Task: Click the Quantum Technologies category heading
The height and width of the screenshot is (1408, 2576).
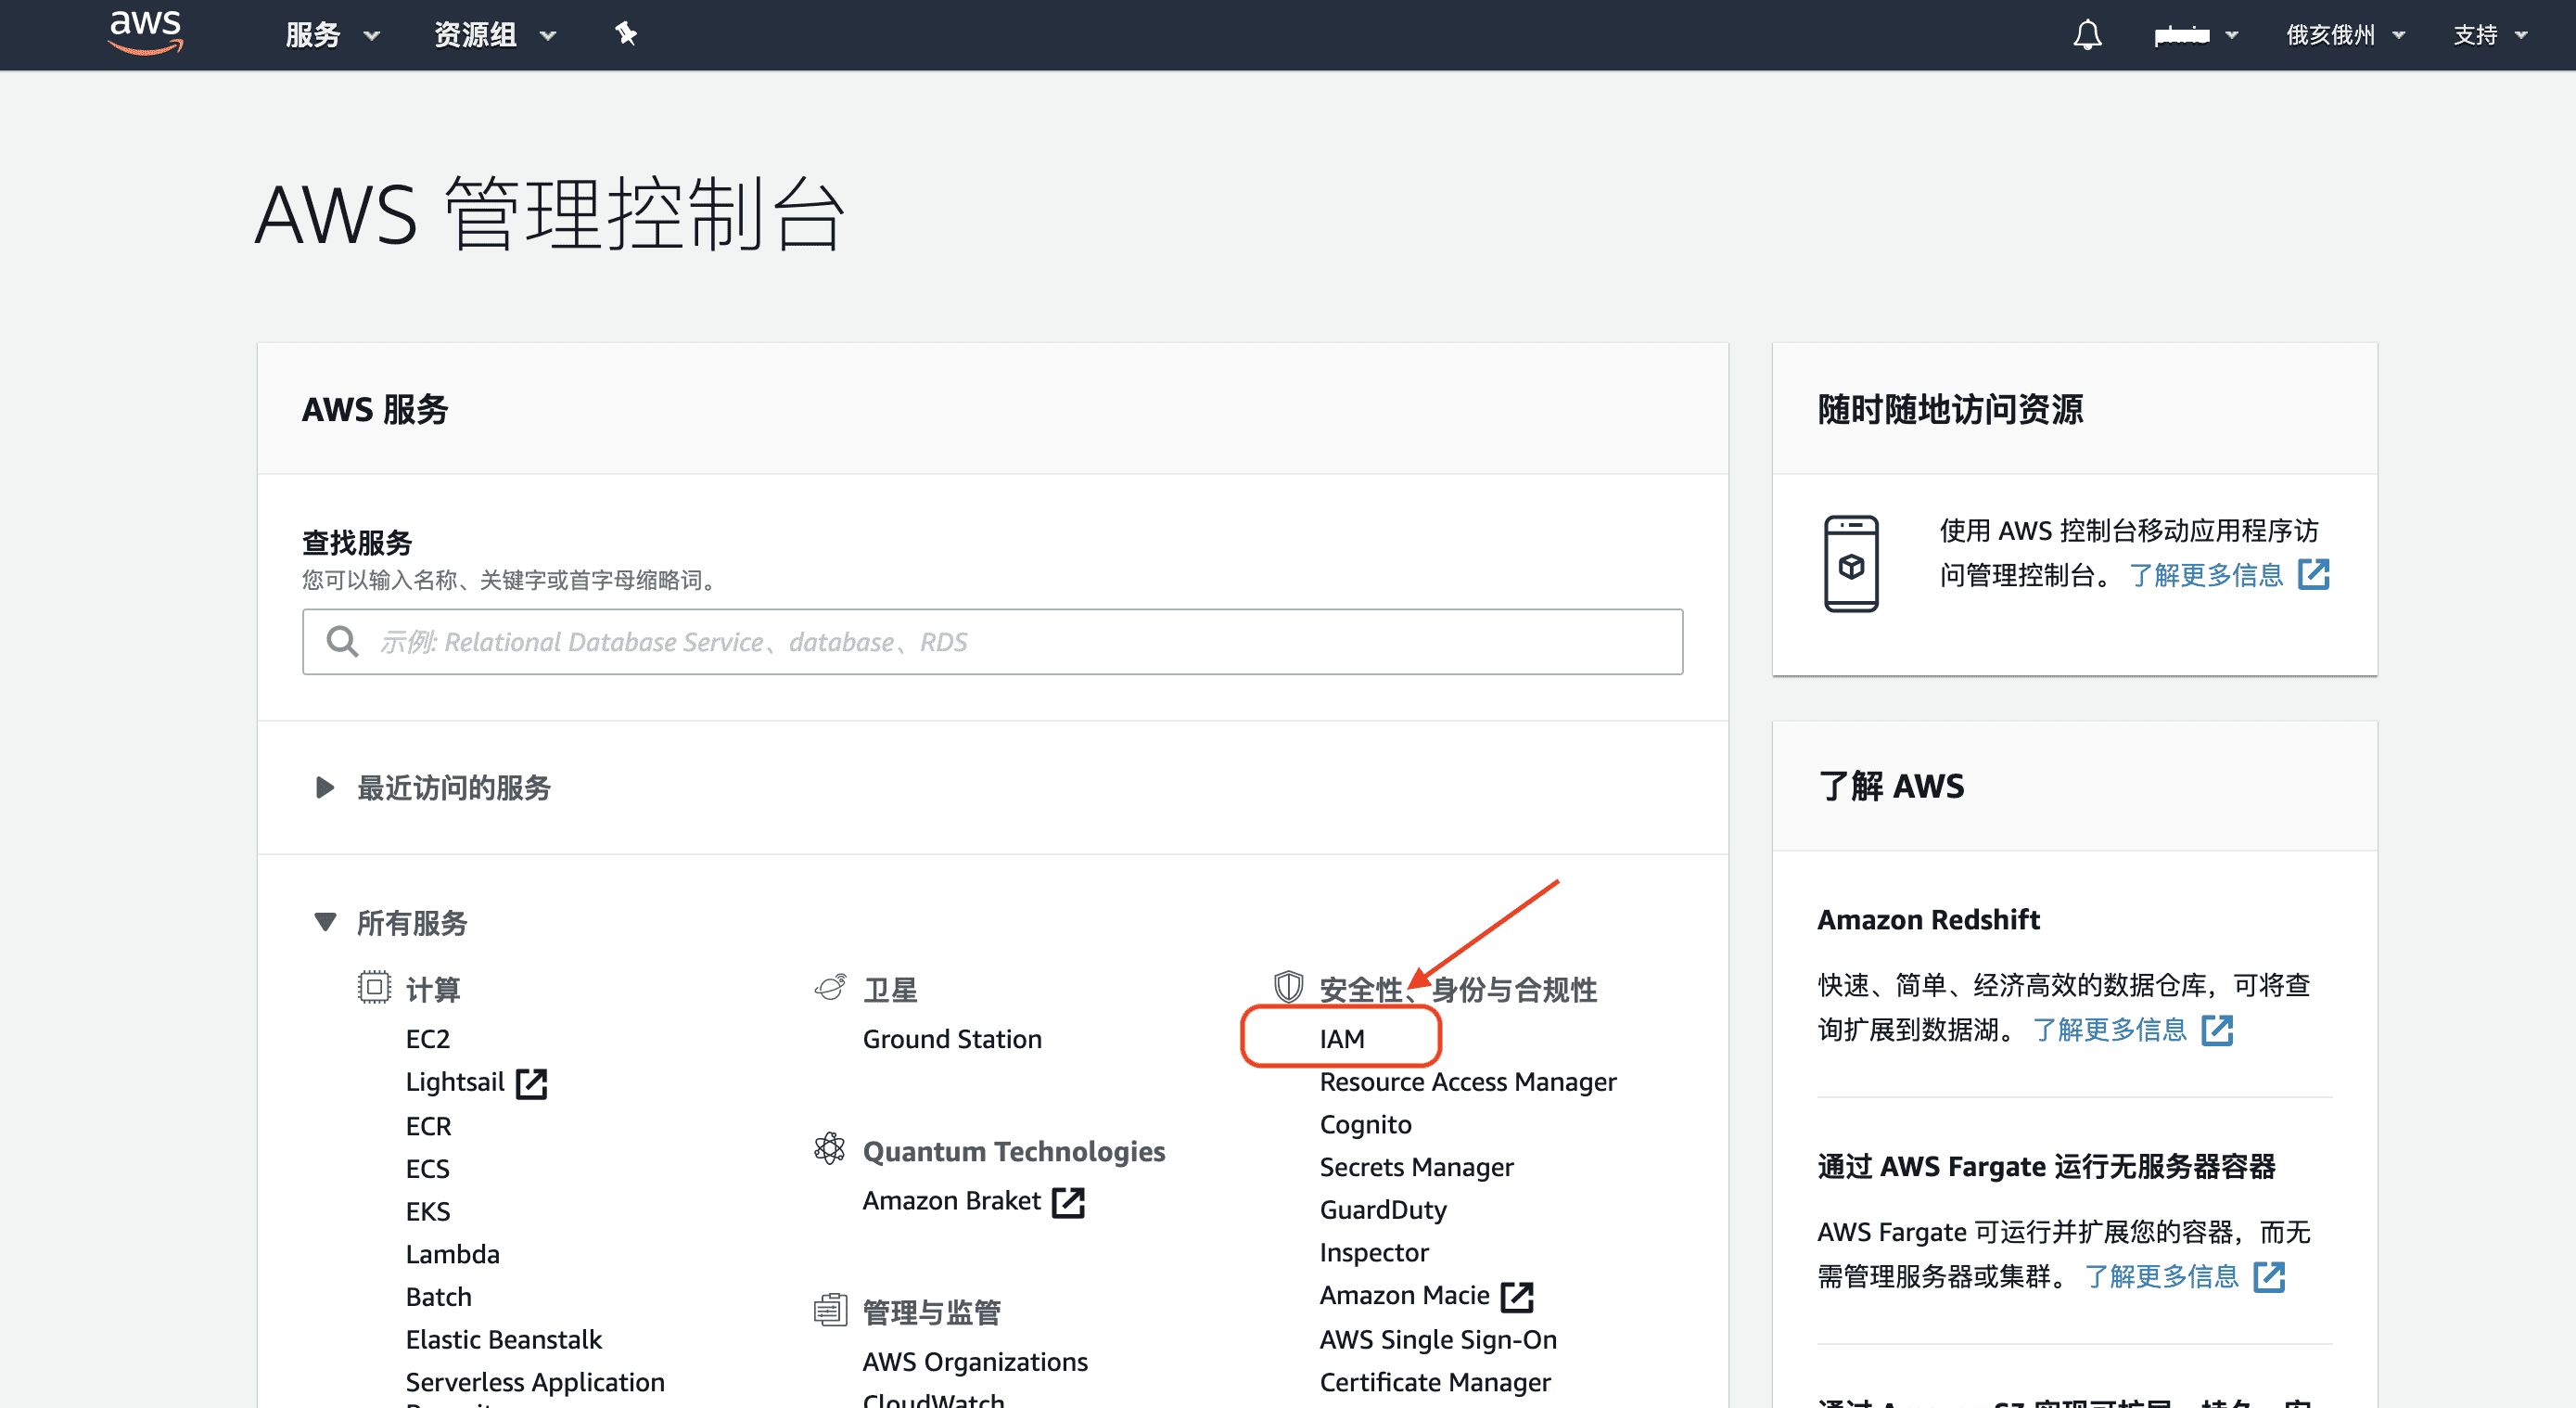Action: click(x=1014, y=1151)
